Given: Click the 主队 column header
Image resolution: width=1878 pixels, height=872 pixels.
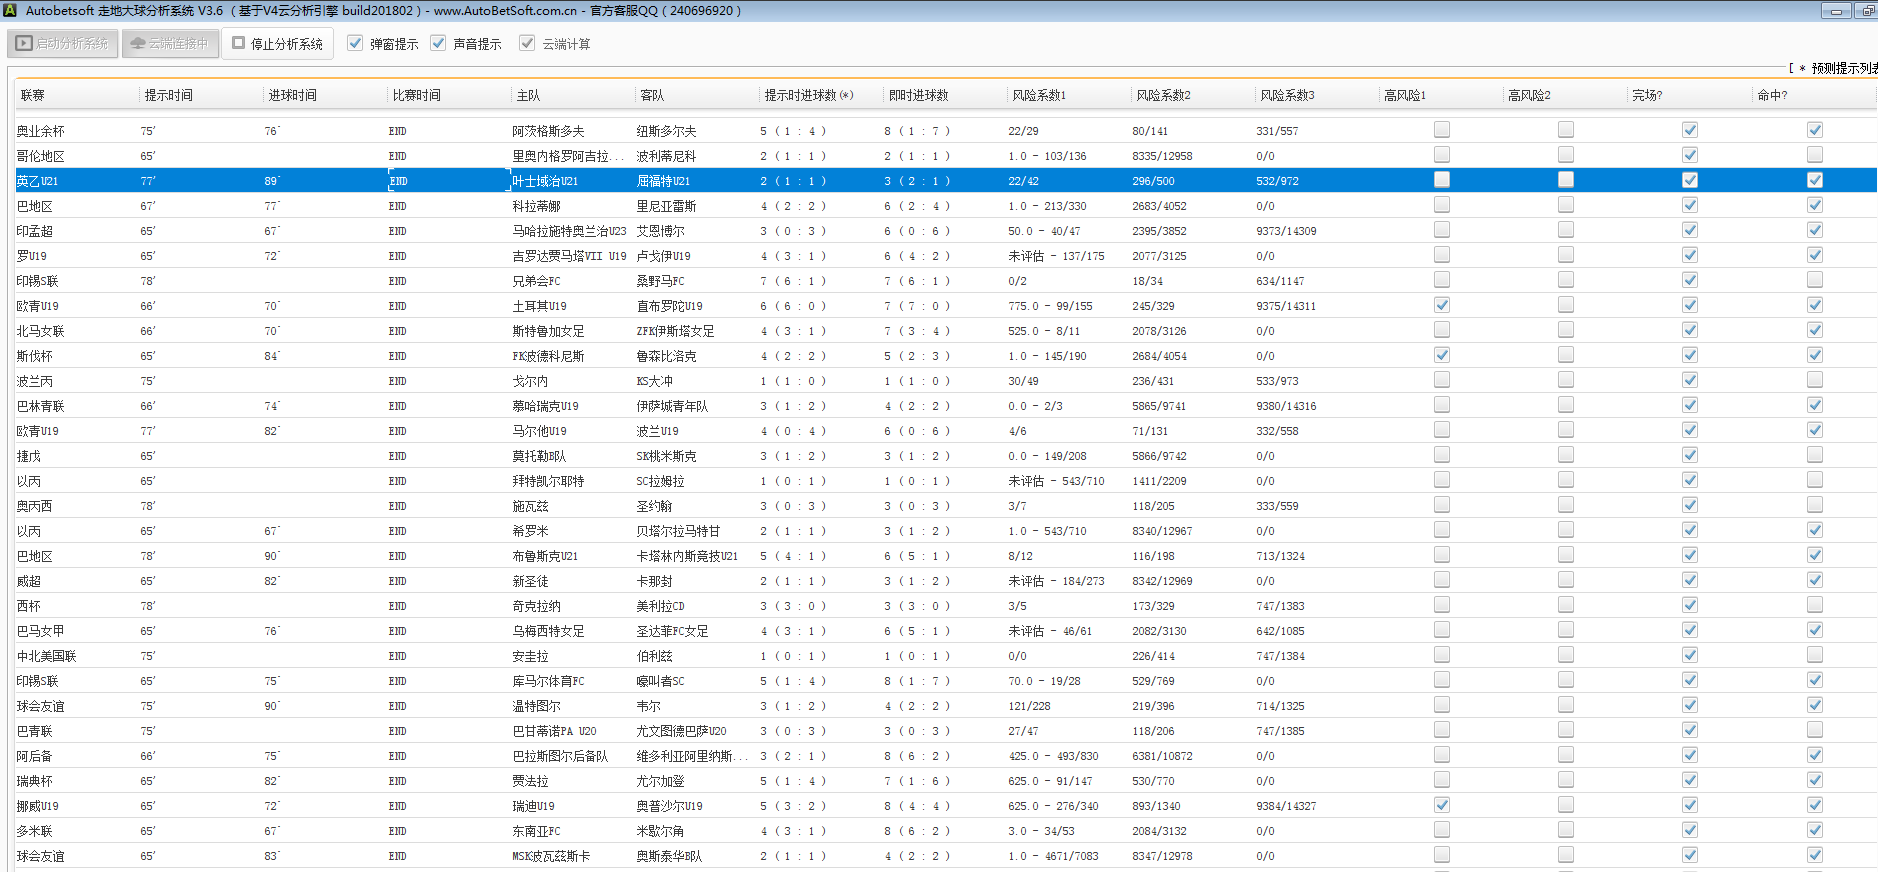Looking at the screenshot, I should 528,95.
